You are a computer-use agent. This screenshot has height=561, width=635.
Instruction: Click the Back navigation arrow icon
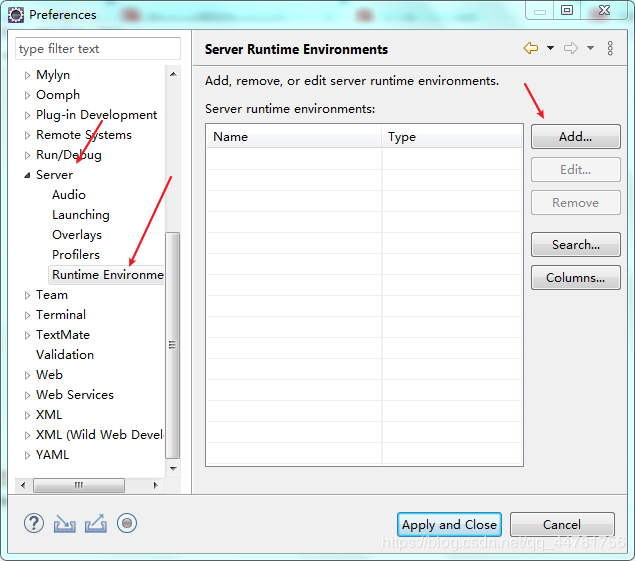(530, 48)
